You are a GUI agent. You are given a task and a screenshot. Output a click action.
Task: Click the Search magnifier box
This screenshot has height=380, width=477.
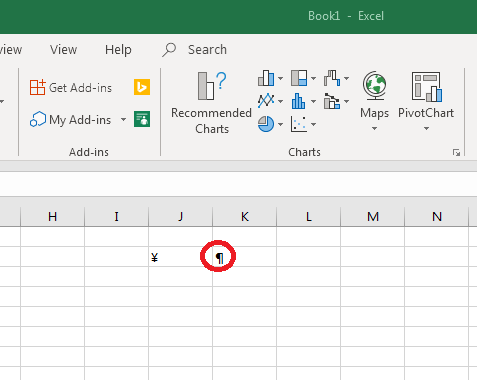tap(195, 50)
